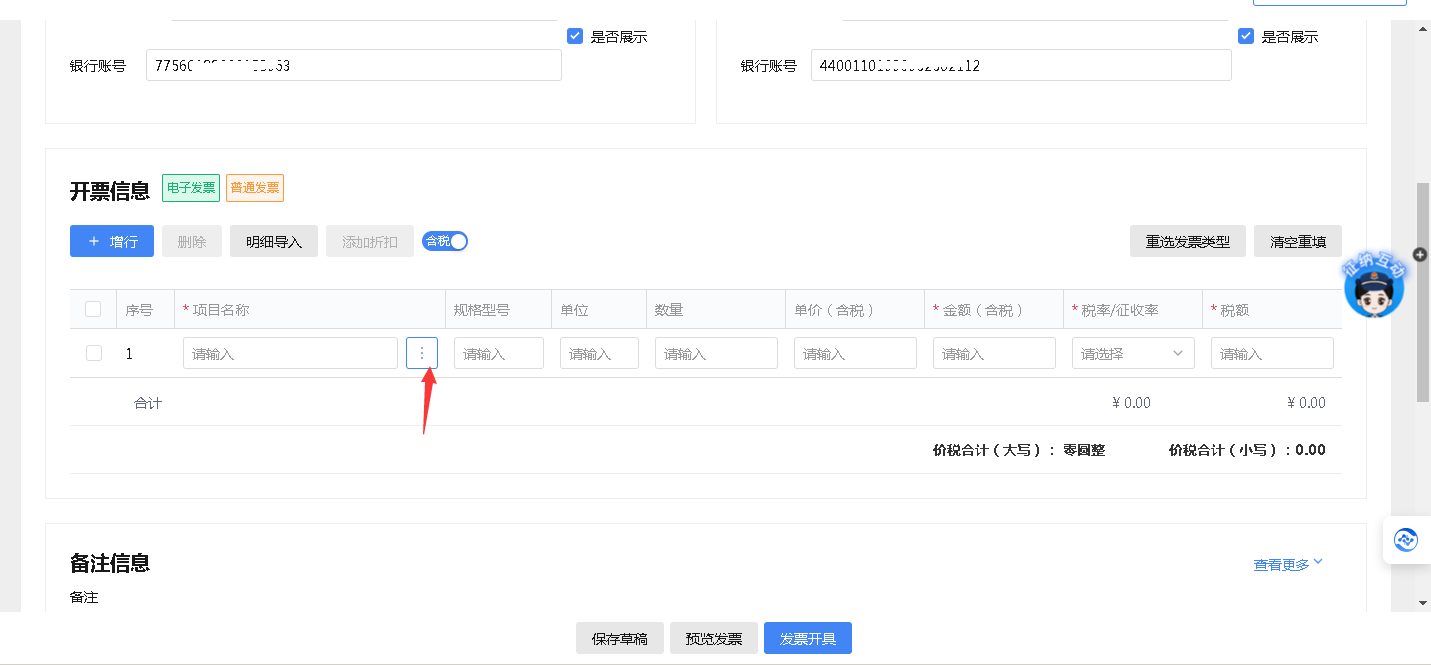1431x665 pixels.
Task: Open the 征纳互动 assistant avatar
Action: tap(1374, 287)
